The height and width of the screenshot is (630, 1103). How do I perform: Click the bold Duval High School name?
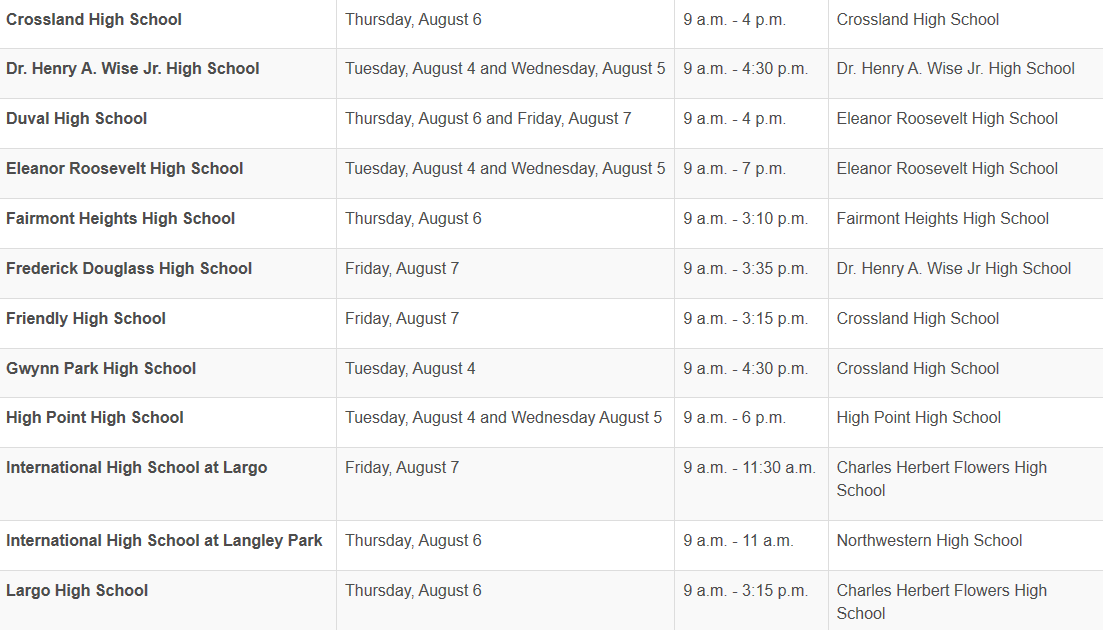pyautogui.click(x=76, y=119)
